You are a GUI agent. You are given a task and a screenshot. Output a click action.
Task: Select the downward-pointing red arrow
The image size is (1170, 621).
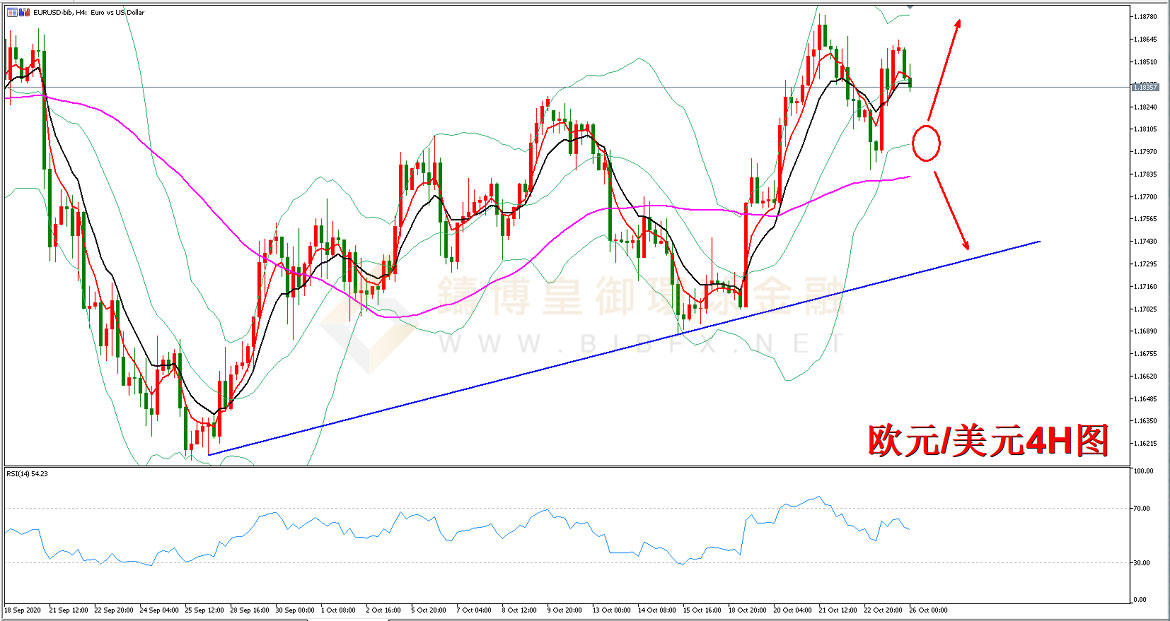click(x=951, y=211)
